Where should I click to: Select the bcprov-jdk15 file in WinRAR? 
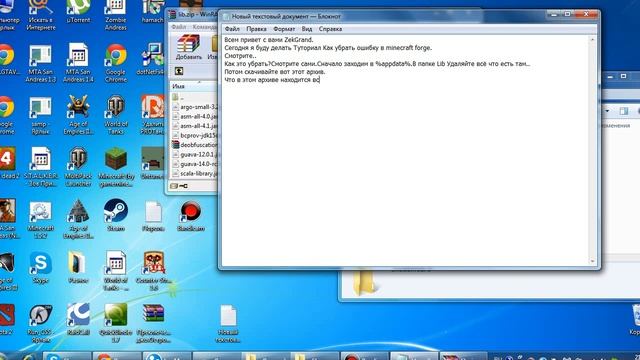tap(195, 135)
